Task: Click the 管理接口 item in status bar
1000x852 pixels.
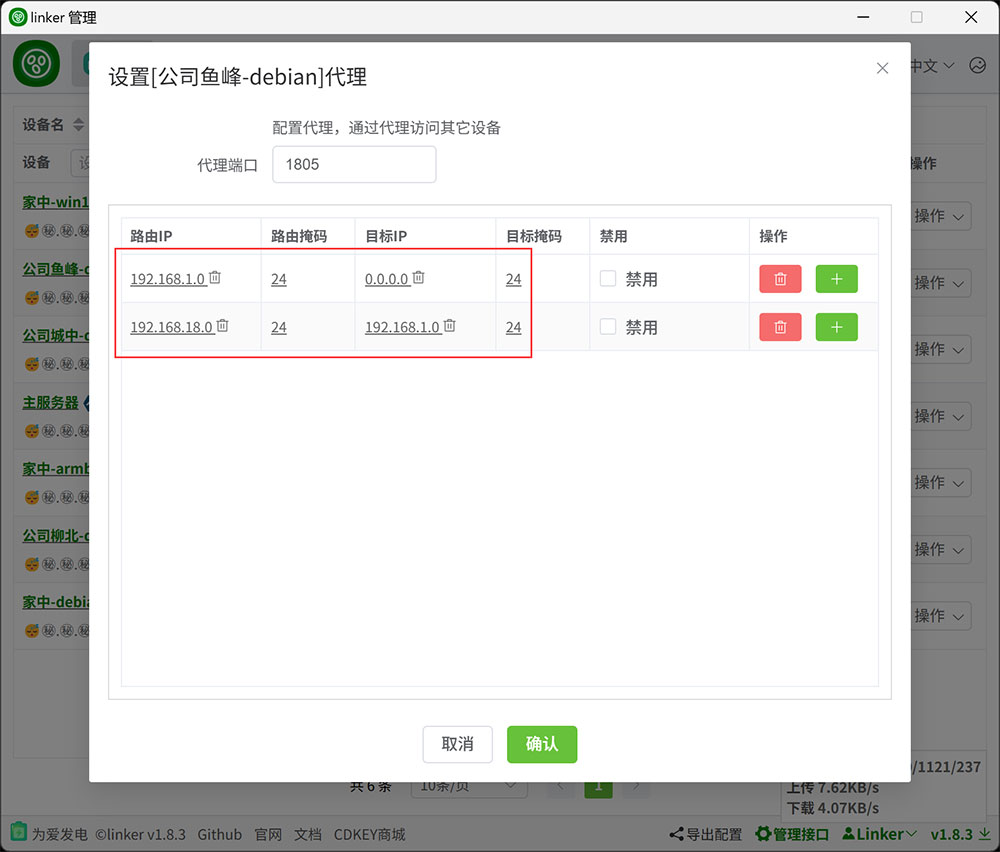Action: point(792,834)
